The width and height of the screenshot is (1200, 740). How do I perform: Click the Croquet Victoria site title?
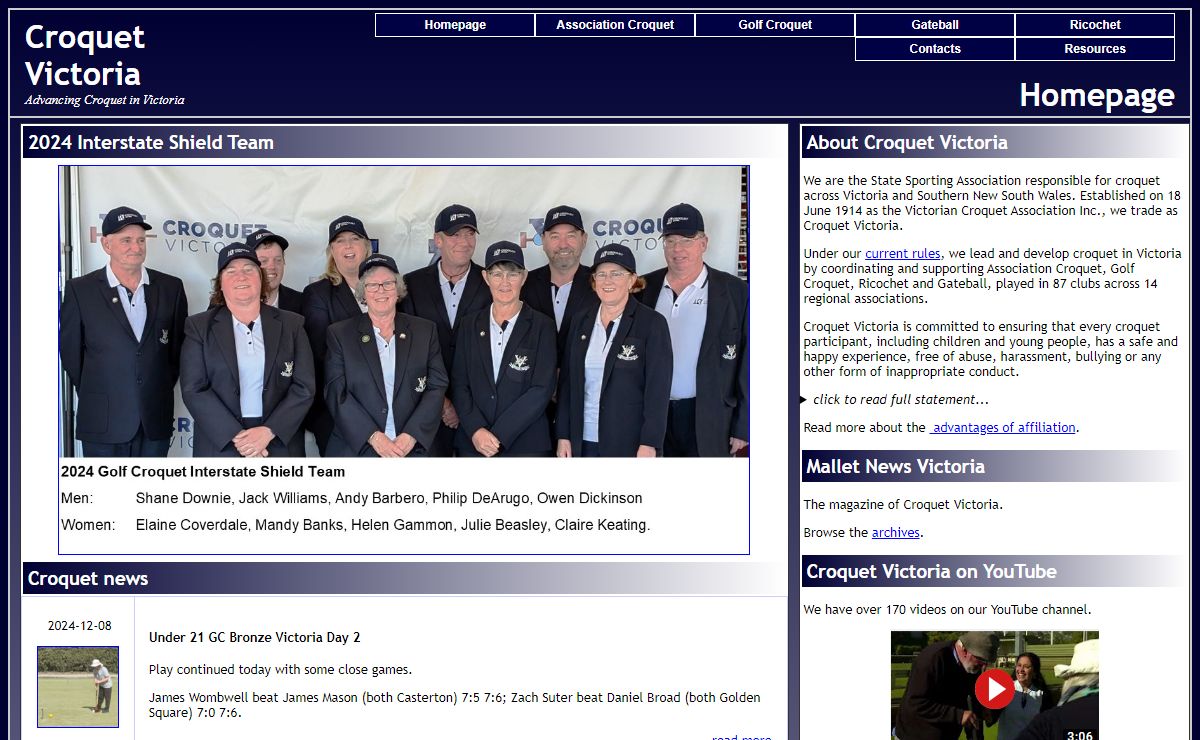click(x=85, y=55)
